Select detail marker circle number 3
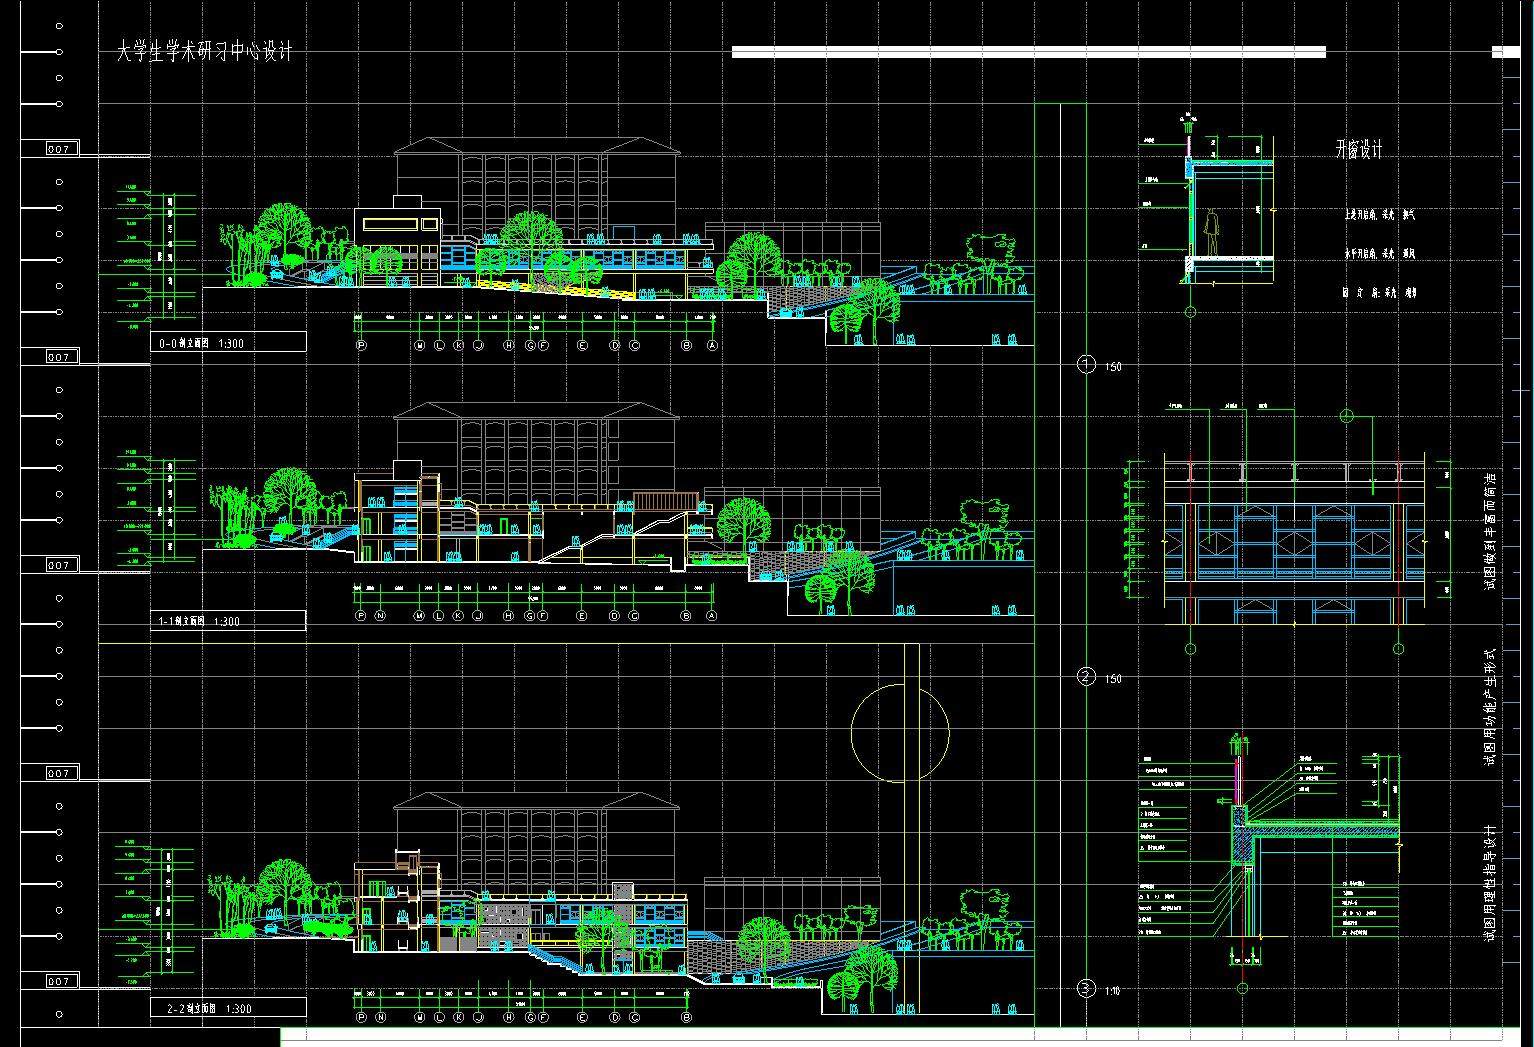Screen dimensions: 1534x1047 (1087, 989)
